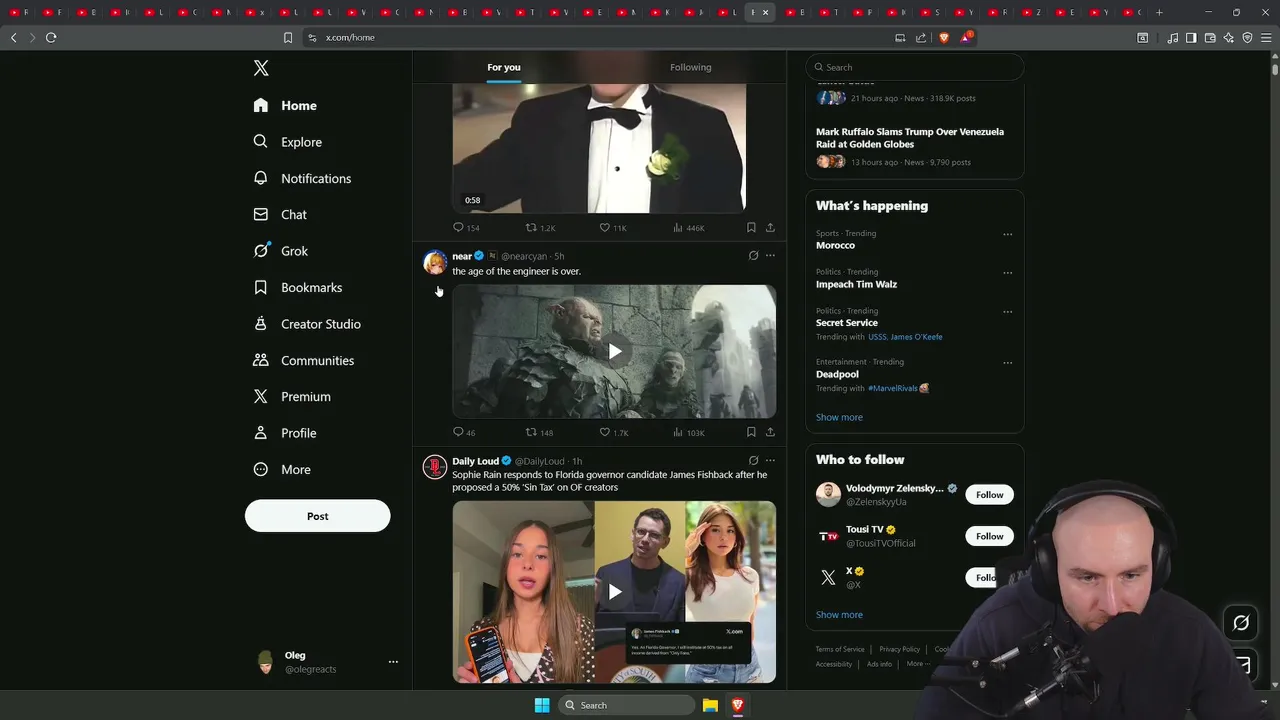This screenshot has width=1280, height=720.
Task: Reply to the tuxedo video post with 154 replies
Action: tap(466, 228)
